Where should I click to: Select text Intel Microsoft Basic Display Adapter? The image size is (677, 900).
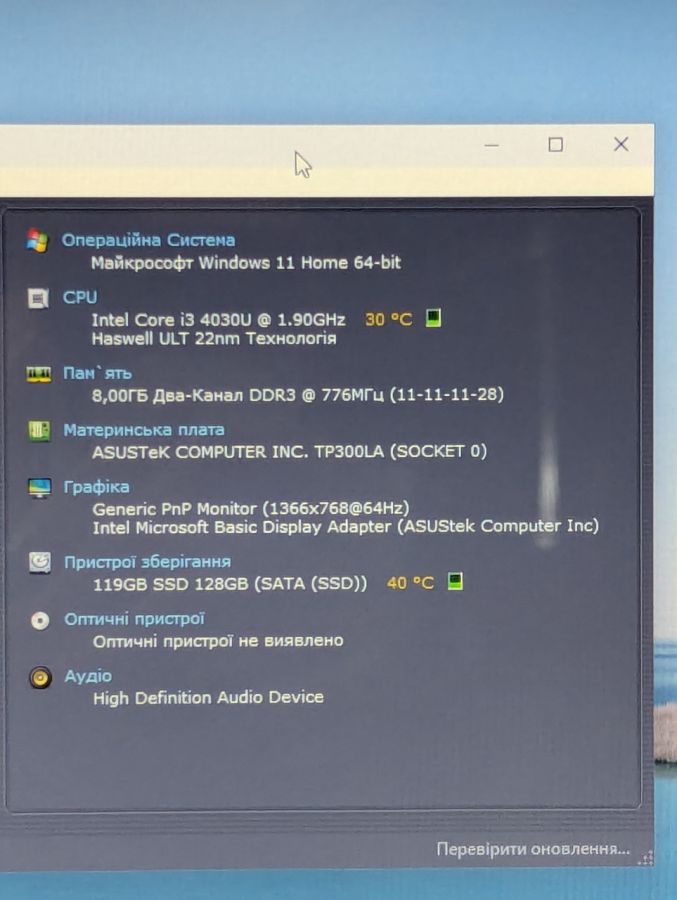coord(242,527)
